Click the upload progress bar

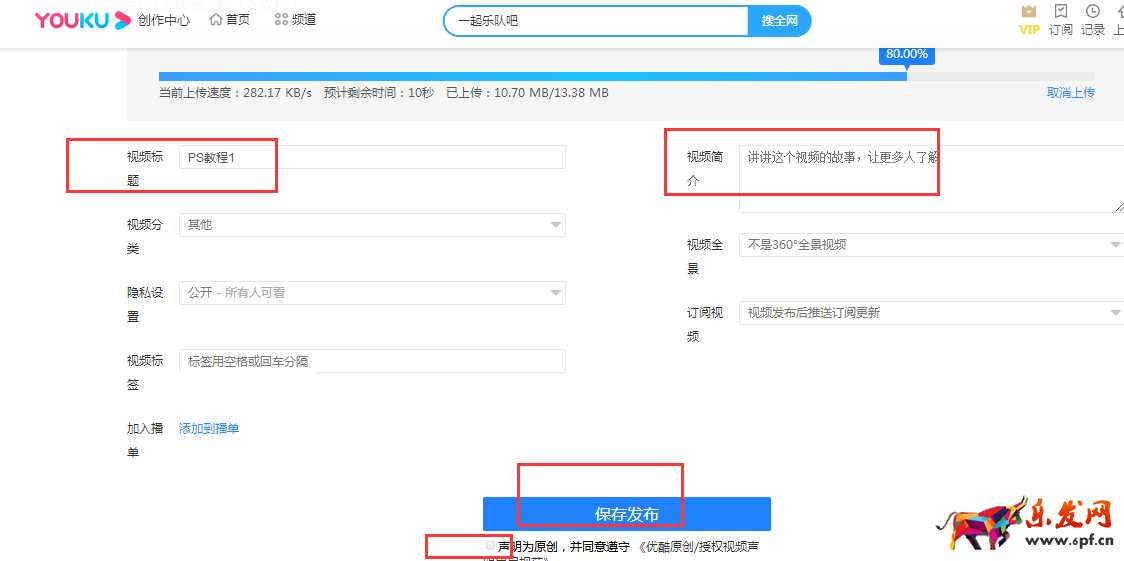626,76
